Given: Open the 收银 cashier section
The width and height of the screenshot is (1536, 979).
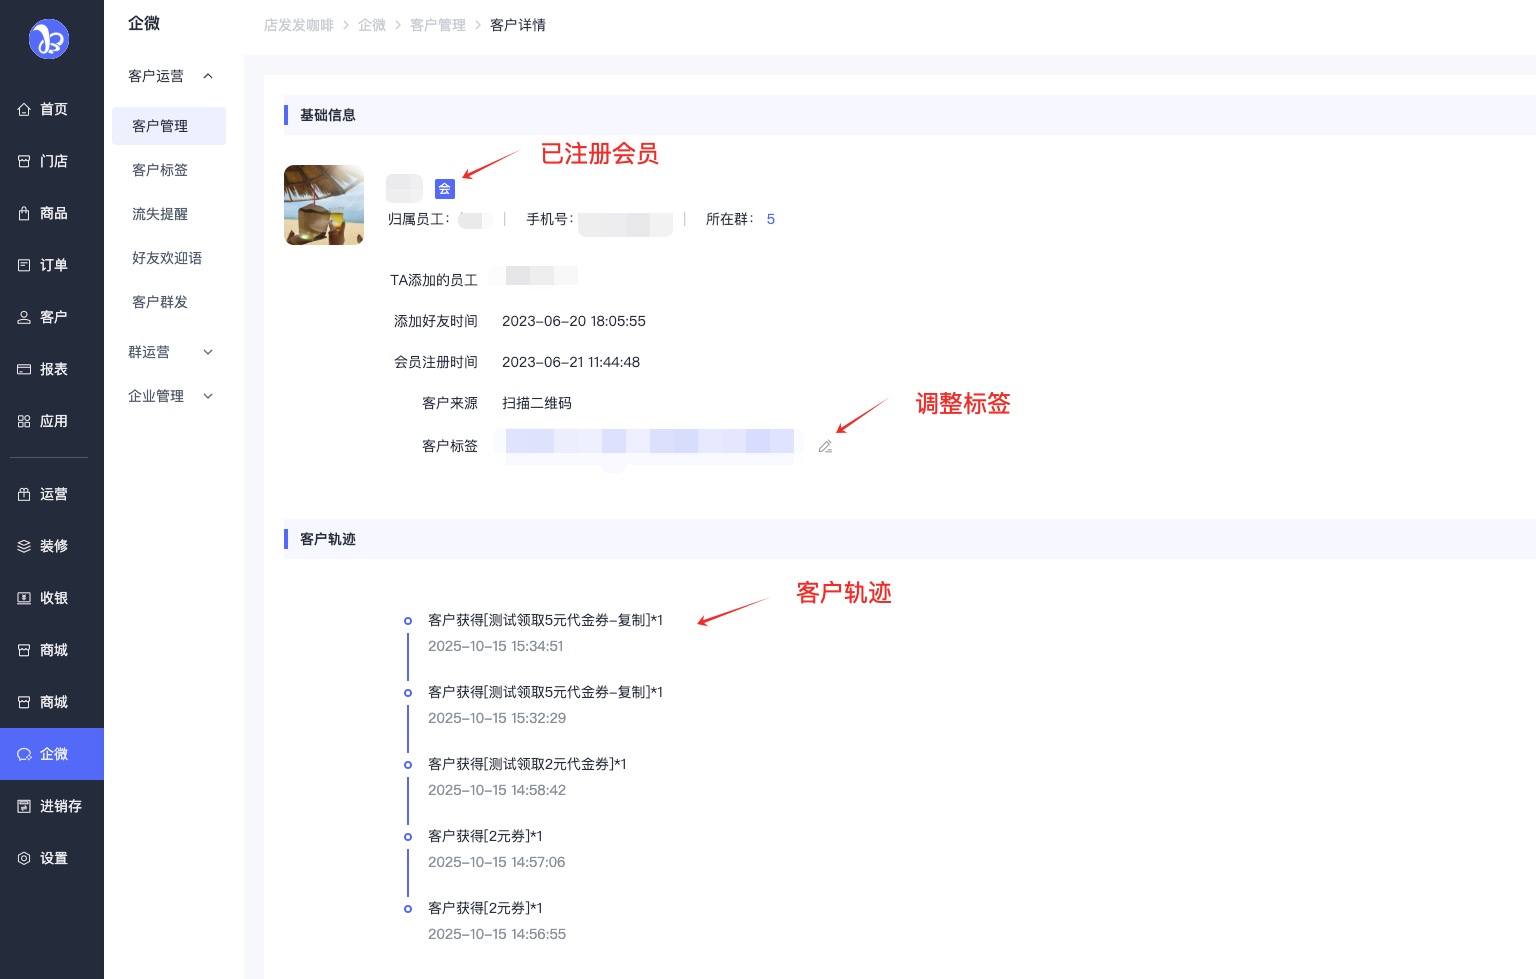Looking at the screenshot, I should click(x=42, y=598).
